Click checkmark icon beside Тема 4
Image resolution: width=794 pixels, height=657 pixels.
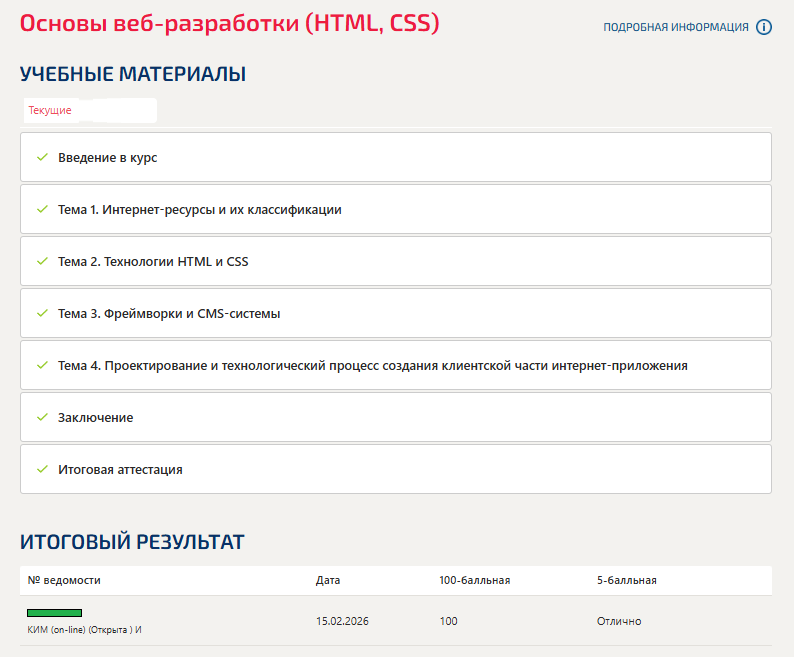pos(42,366)
